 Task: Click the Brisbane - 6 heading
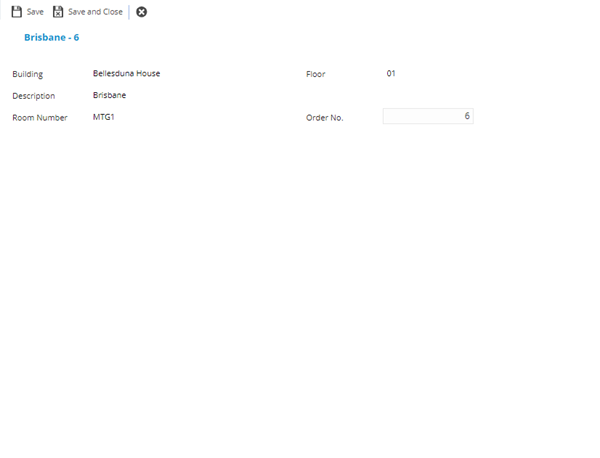pyautogui.click(x=51, y=37)
